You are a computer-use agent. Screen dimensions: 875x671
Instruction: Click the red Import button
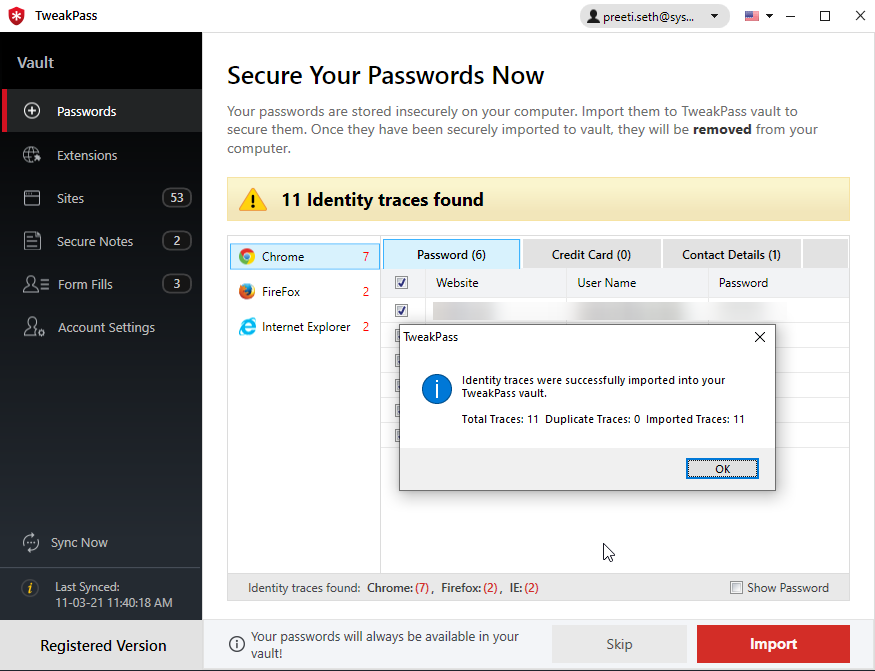coord(772,644)
